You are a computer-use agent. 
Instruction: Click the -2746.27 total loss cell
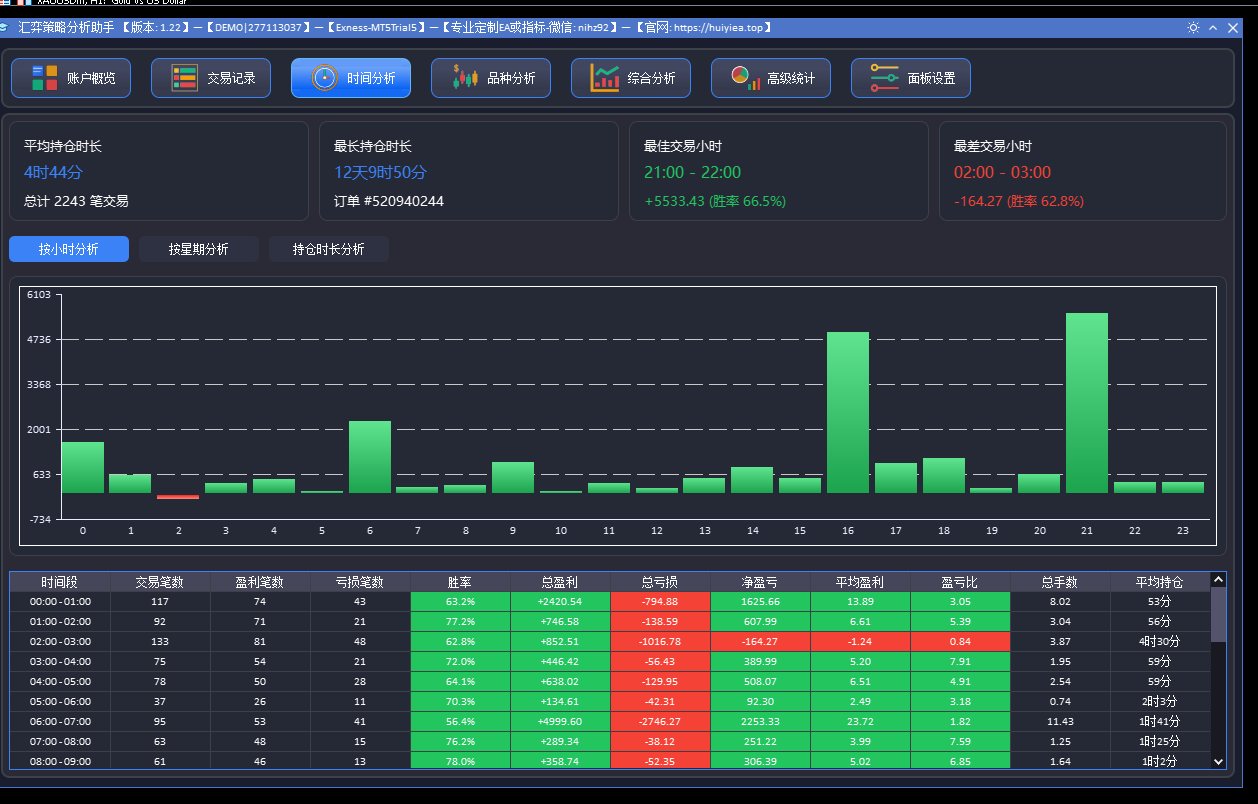(660, 722)
